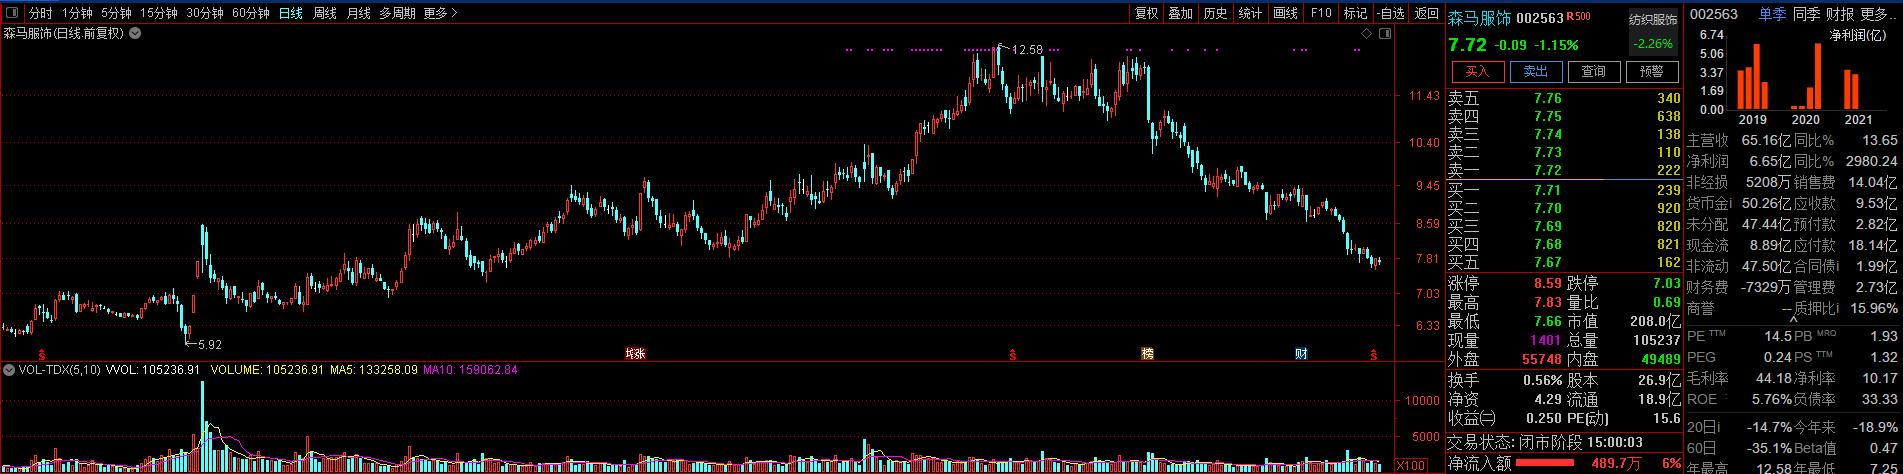1903x474 pixels.
Task: Select the 15分钟 period tab
Action: click(158, 13)
